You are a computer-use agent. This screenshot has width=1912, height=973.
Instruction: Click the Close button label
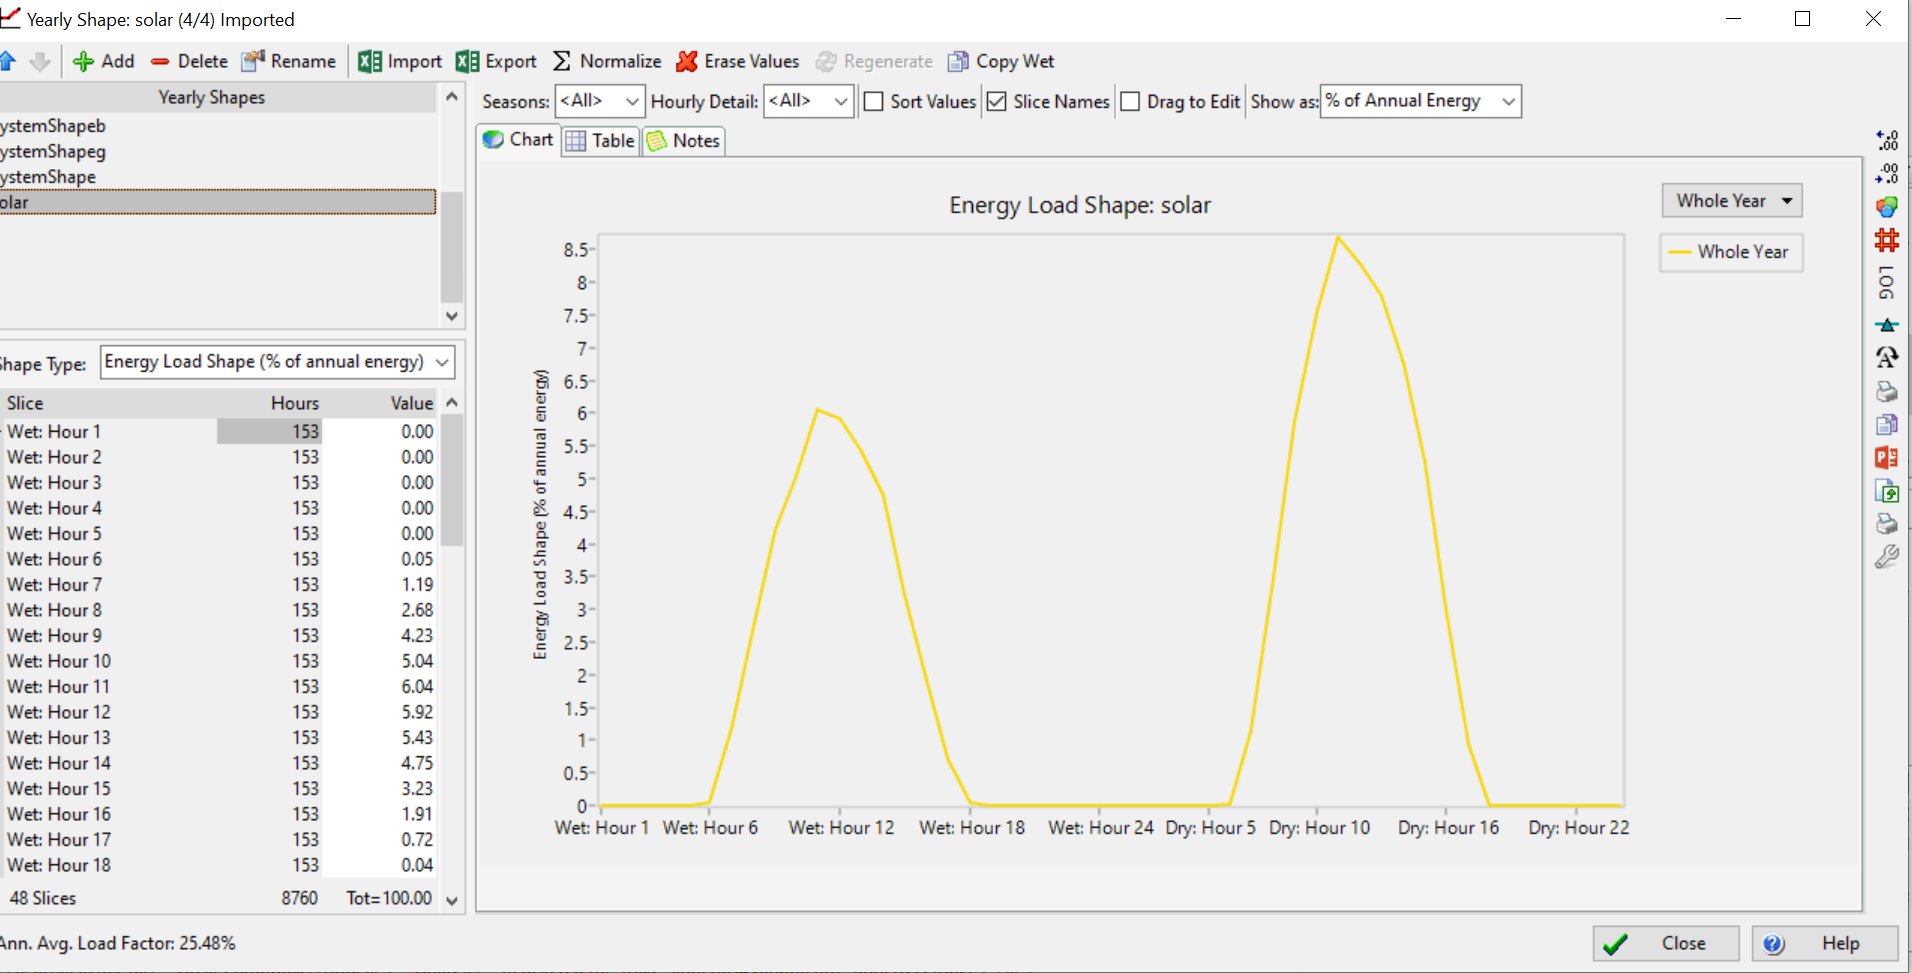[x=1684, y=944]
